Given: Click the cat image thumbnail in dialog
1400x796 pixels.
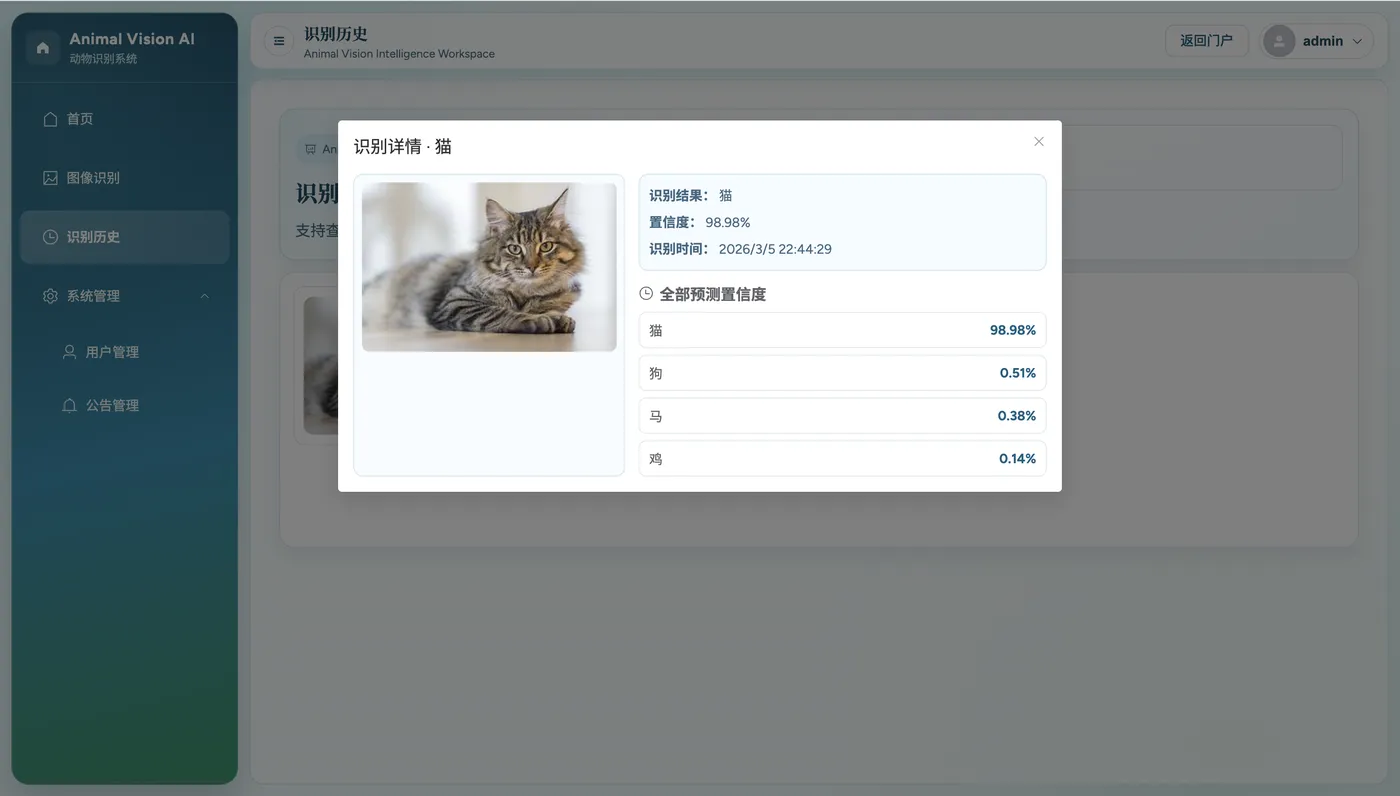Looking at the screenshot, I should pyautogui.click(x=488, y=265).
